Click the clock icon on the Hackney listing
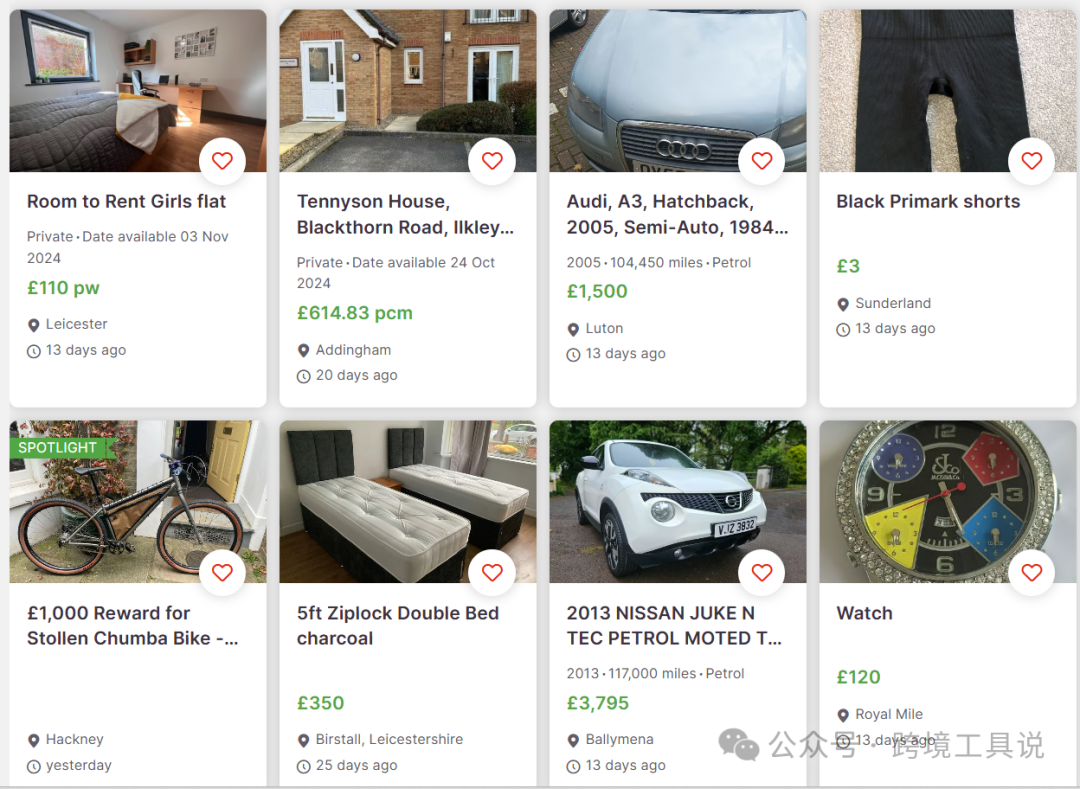 (x=33, y=765)
